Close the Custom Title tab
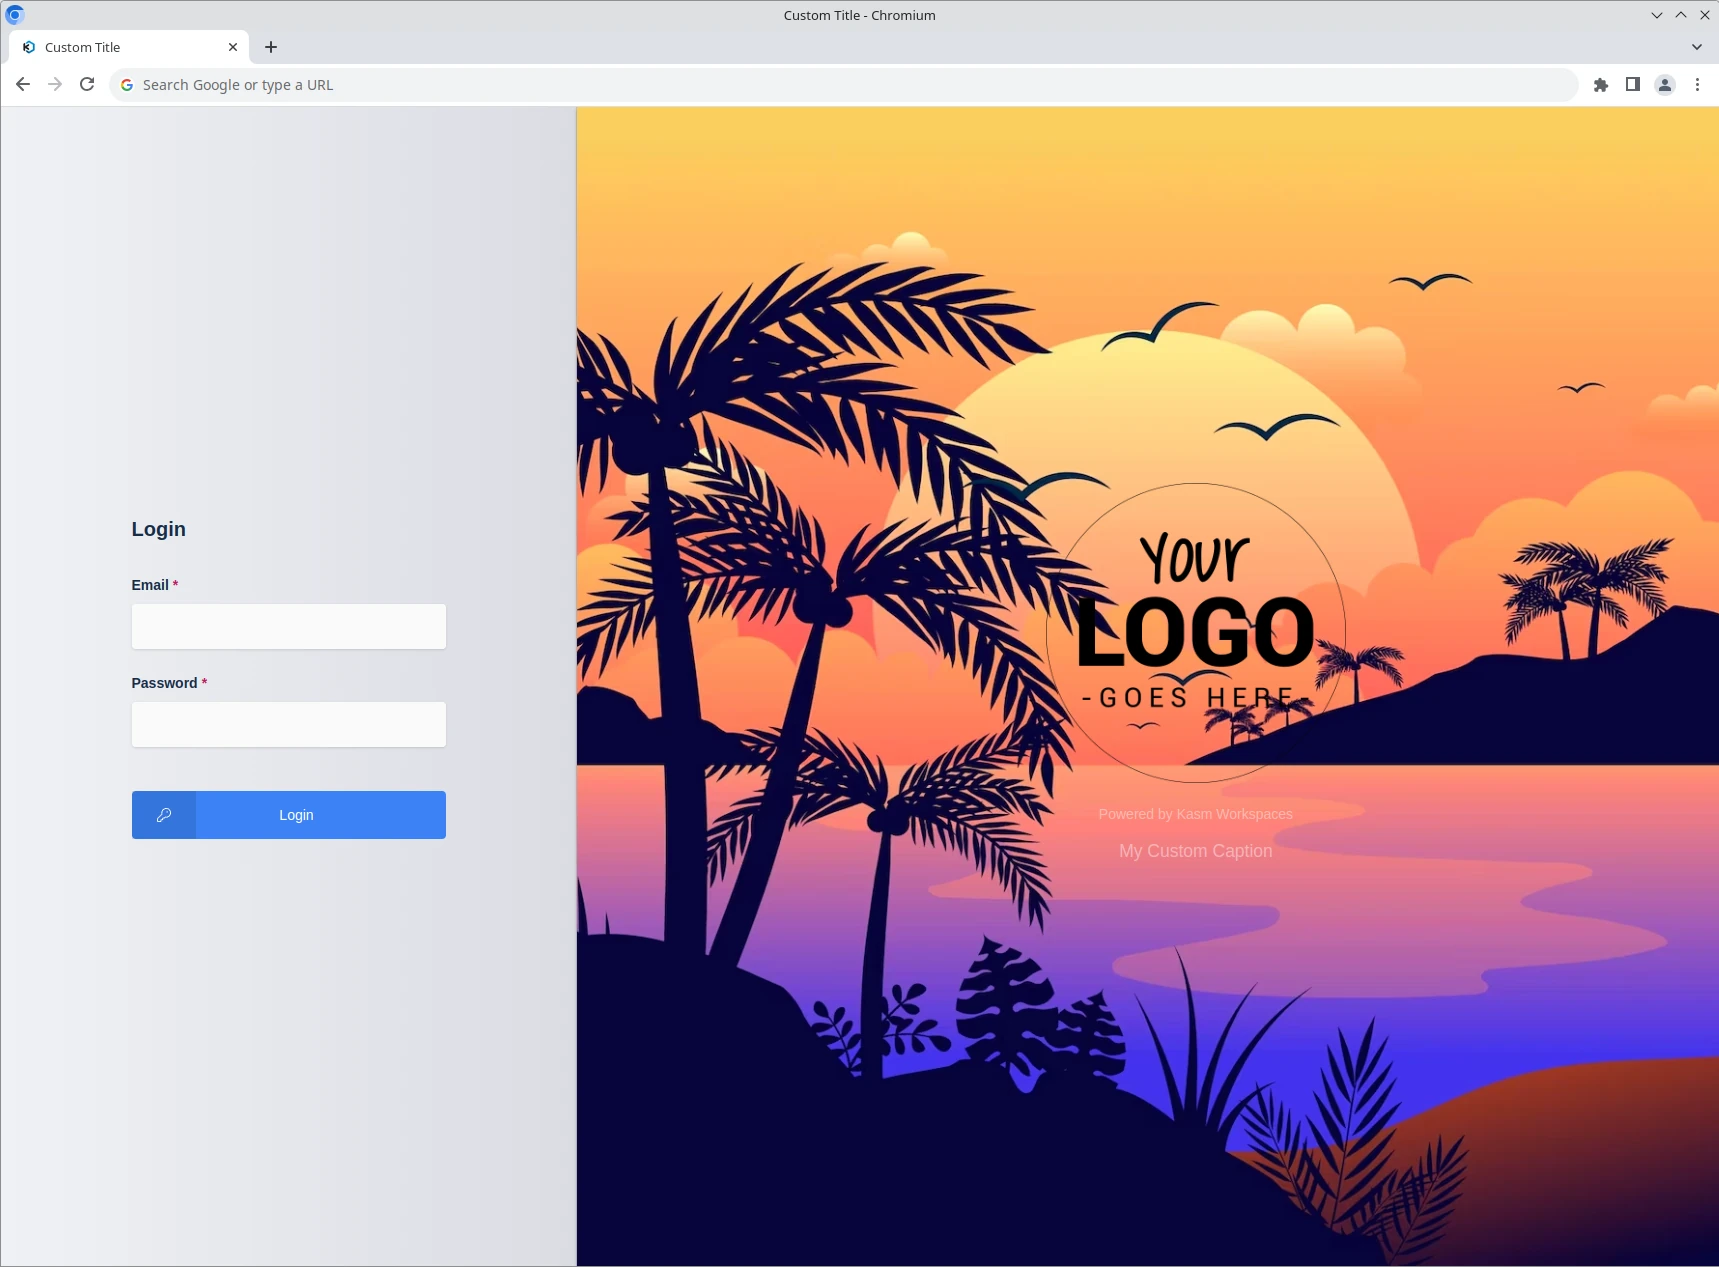This screenshot has width=1719, height=1267. pyautogui.click(x=233, y=47)
